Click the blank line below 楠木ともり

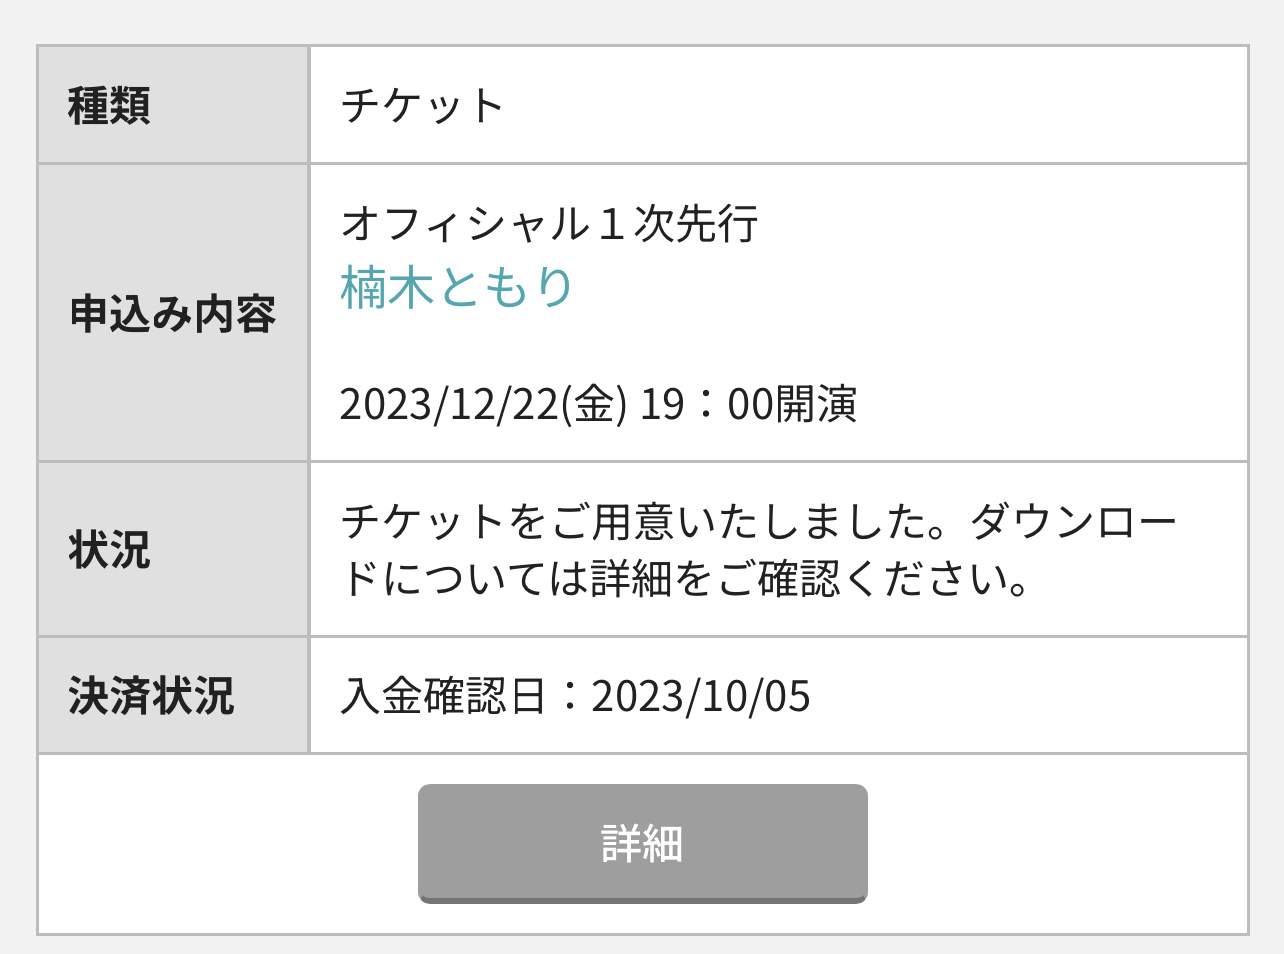pos(778,346)
